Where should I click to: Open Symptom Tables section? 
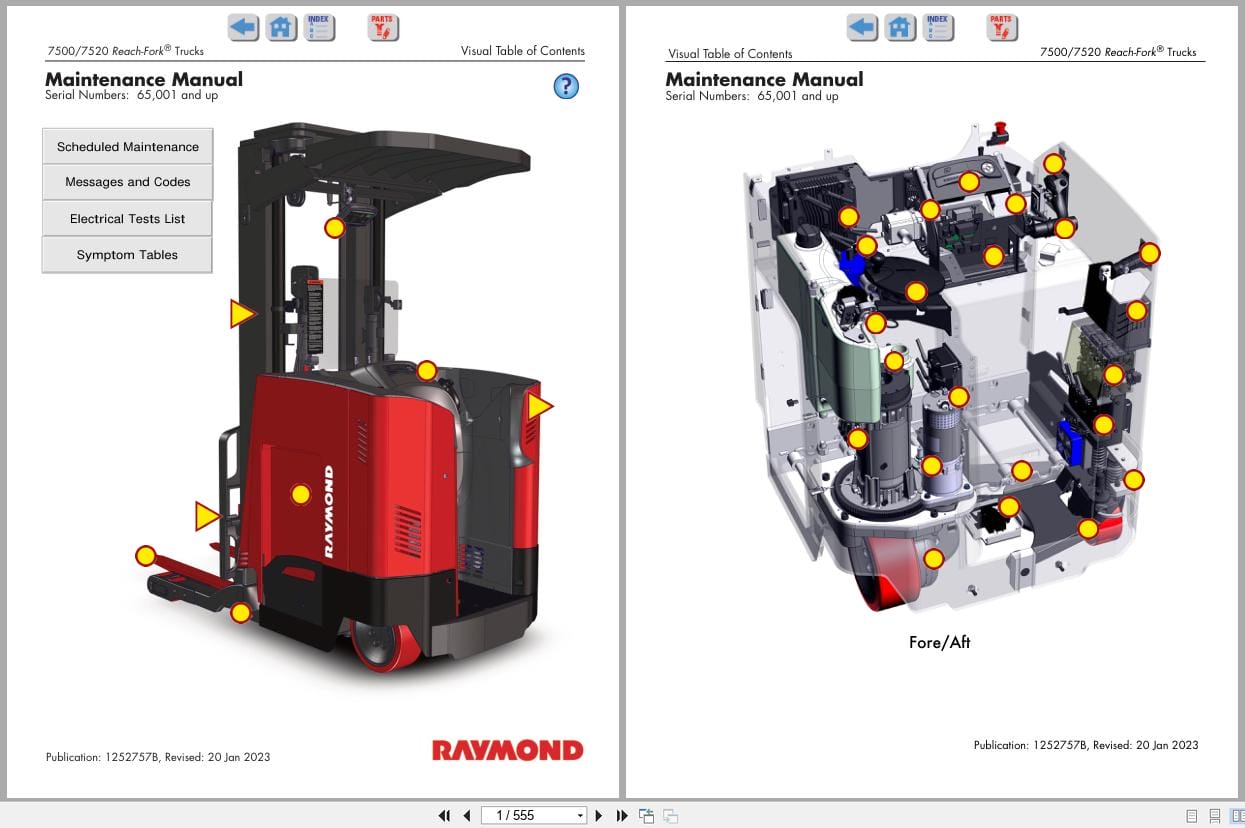pyautogui.click(x=127, y=254)
